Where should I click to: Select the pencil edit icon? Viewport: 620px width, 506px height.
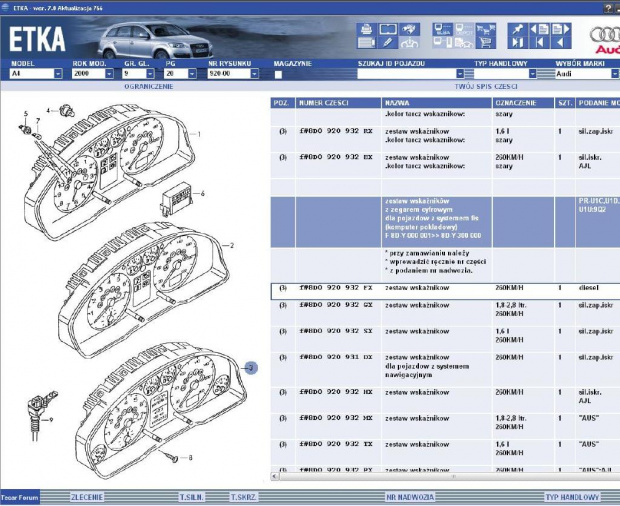388,42
